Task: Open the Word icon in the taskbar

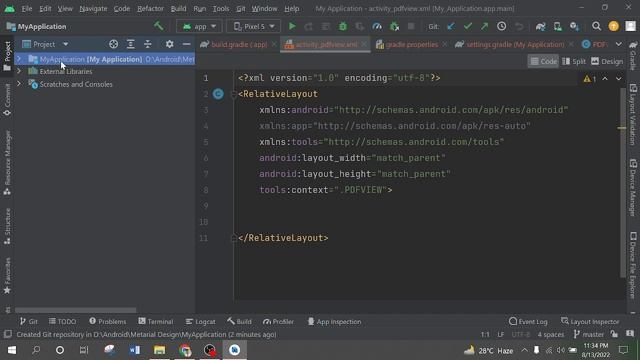Action: 135,350
